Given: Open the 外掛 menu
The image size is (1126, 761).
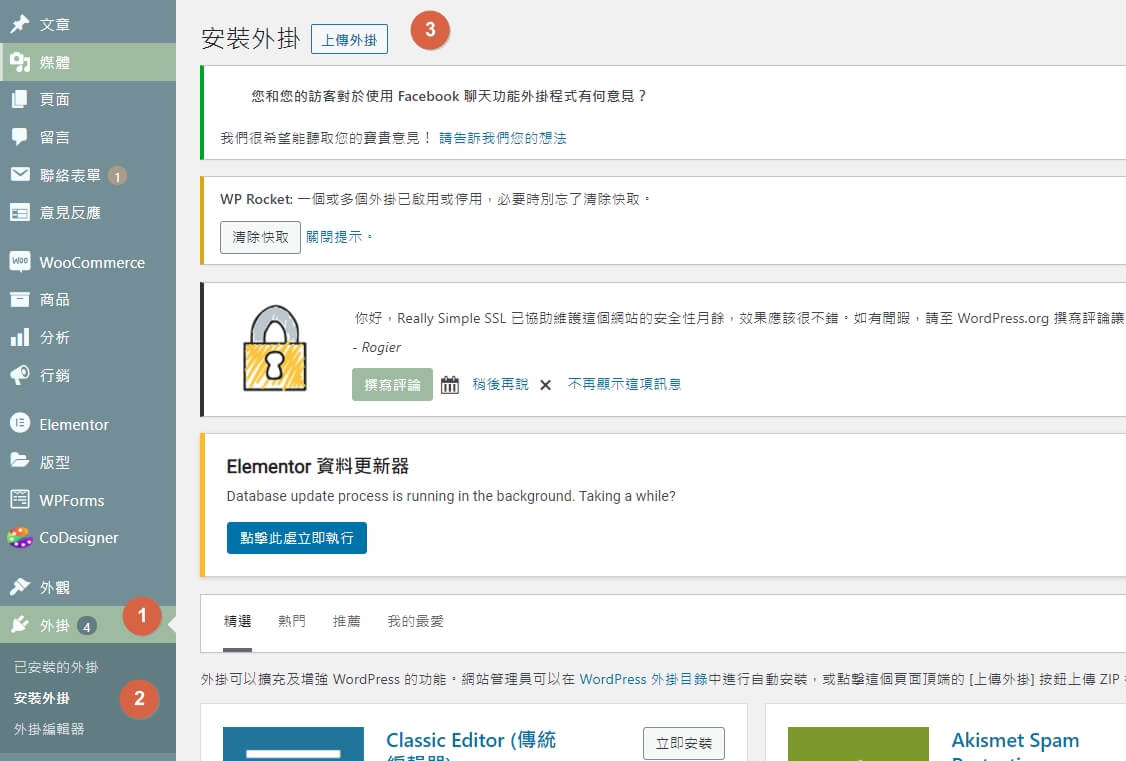Looking at the screenshot, I should [88, 625].
